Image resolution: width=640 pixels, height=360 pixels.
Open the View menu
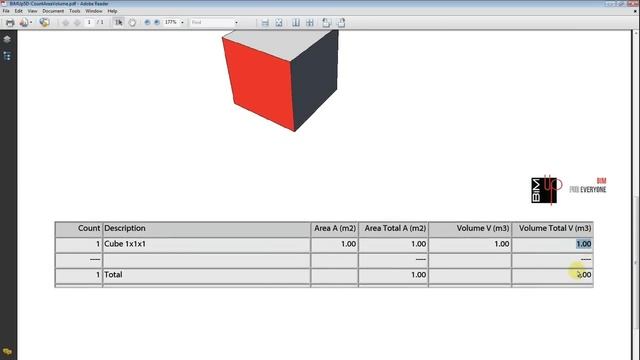[32, 11]
